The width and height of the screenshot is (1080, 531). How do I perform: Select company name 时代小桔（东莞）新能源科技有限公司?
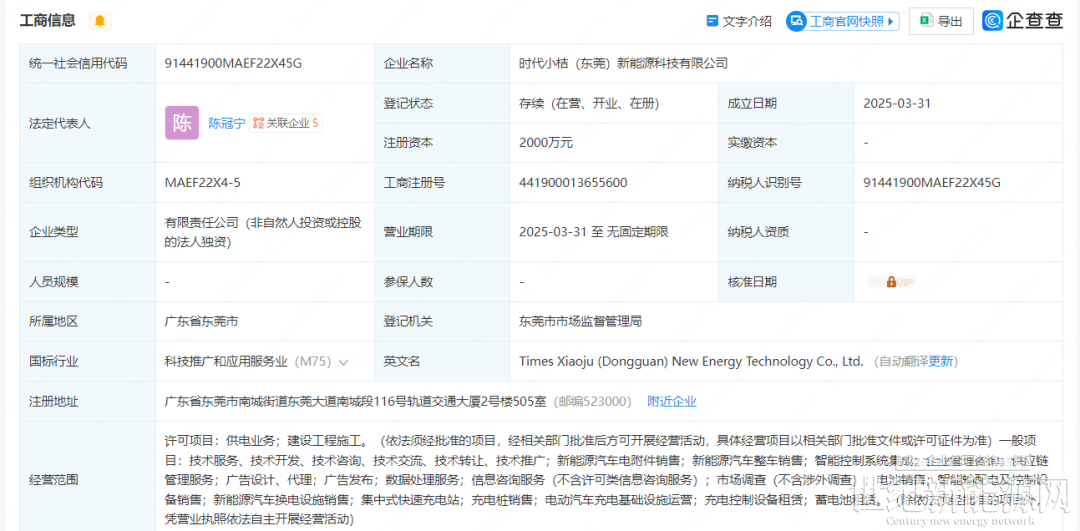point(623,63)
